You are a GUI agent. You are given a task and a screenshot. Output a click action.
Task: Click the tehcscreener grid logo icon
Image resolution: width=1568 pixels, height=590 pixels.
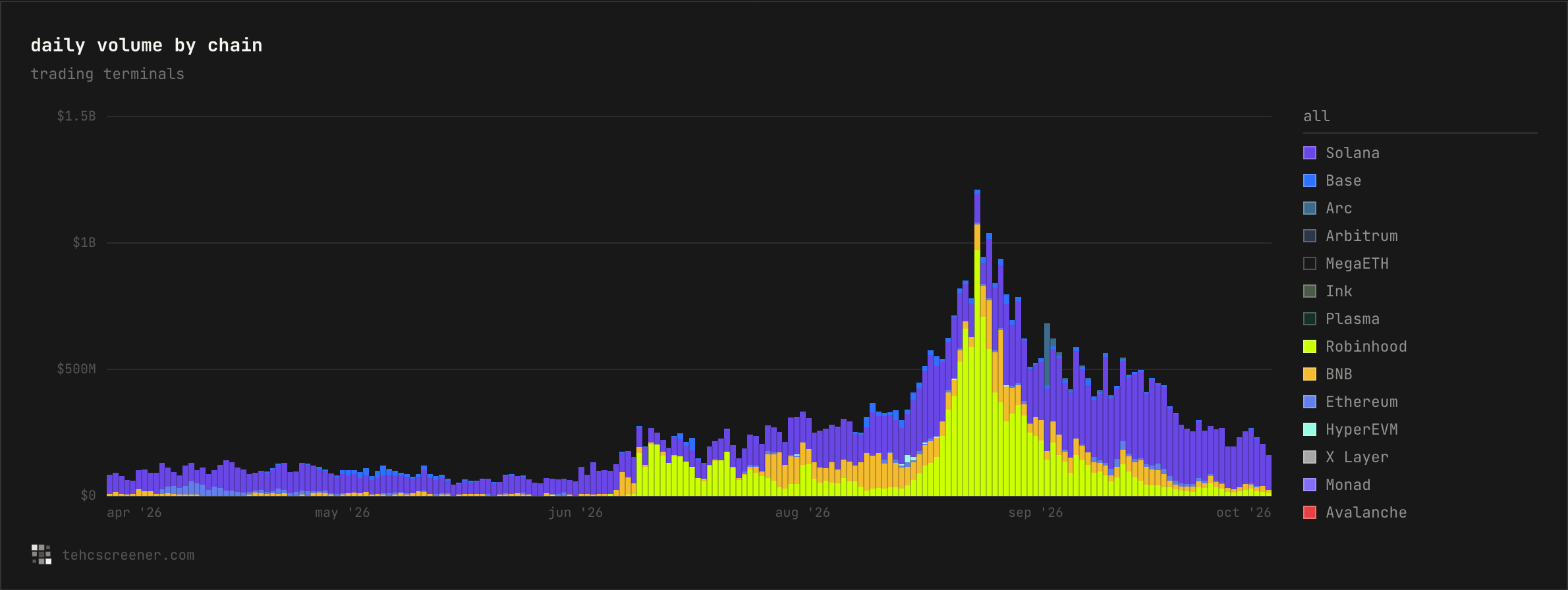[x=41, y=554]
